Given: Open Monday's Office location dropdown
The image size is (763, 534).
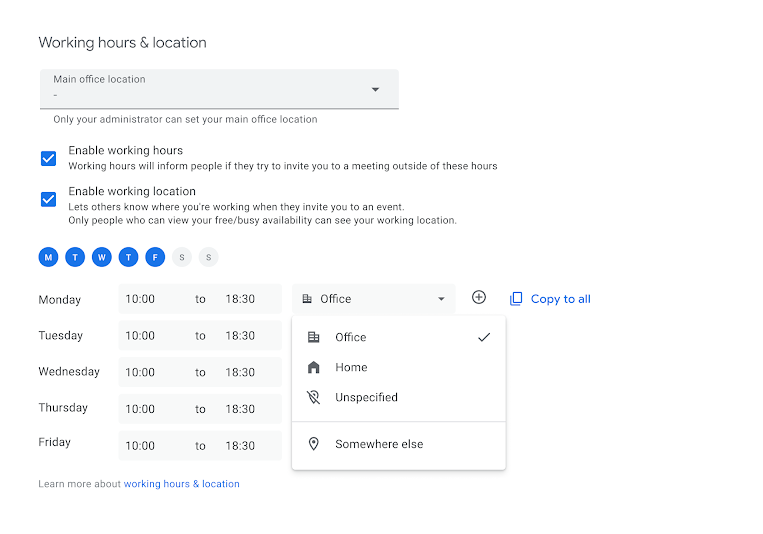Looking at the screenshot, I should pyautogui.click(x=374, y=299).
